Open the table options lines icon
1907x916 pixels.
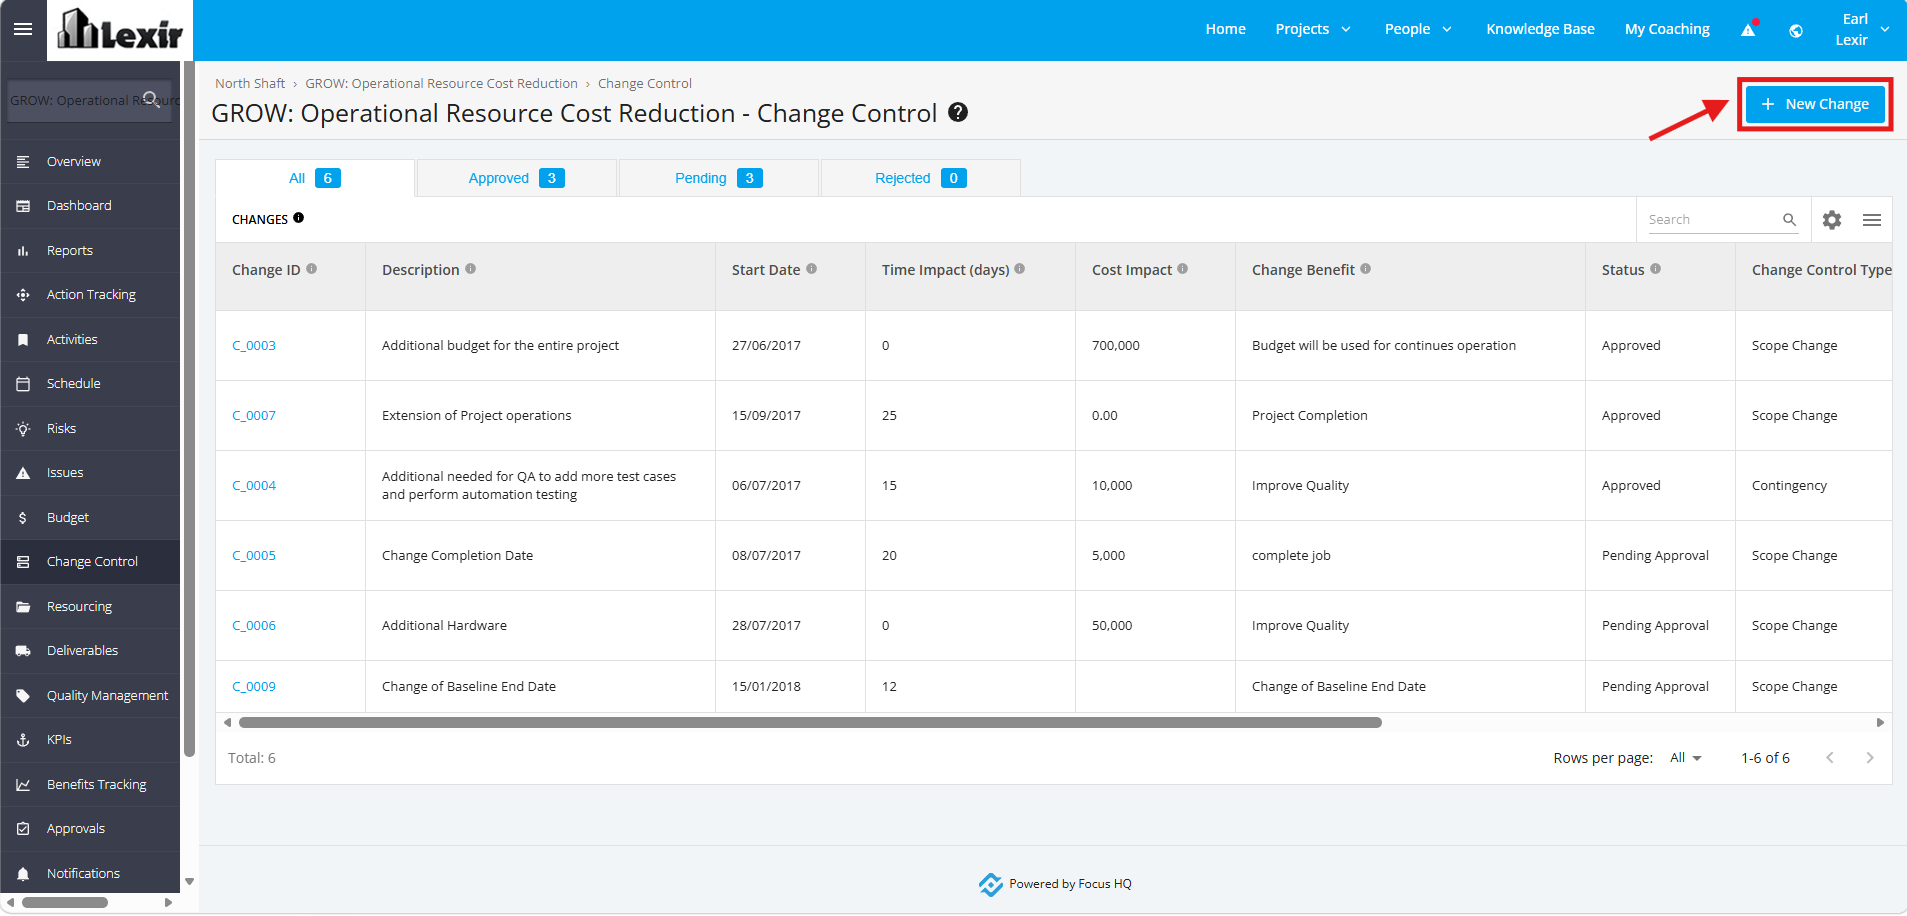(x=1872, y=220)
